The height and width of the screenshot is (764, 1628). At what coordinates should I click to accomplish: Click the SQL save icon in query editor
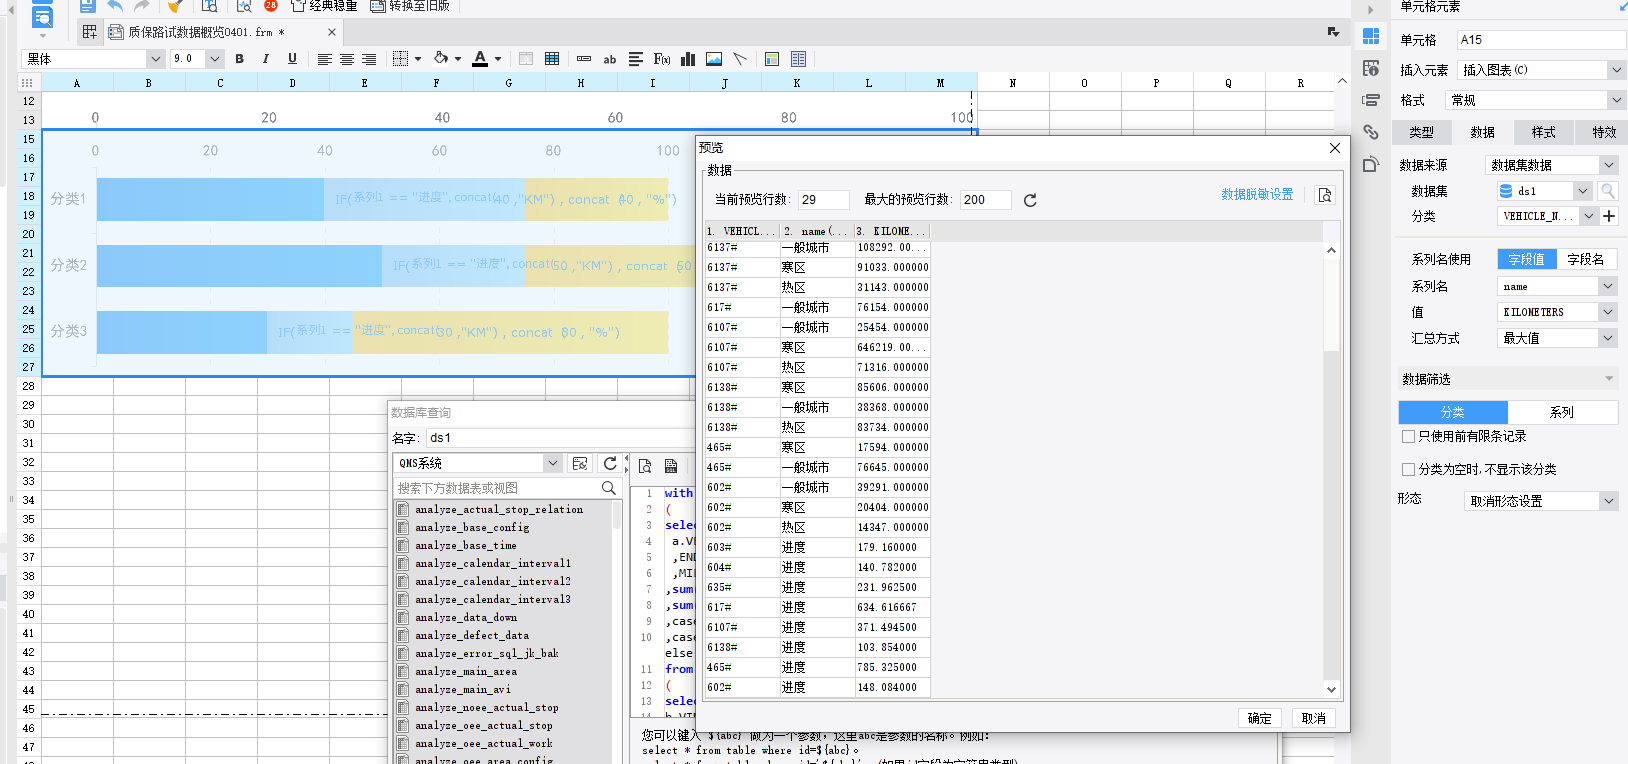pos(671,466)
